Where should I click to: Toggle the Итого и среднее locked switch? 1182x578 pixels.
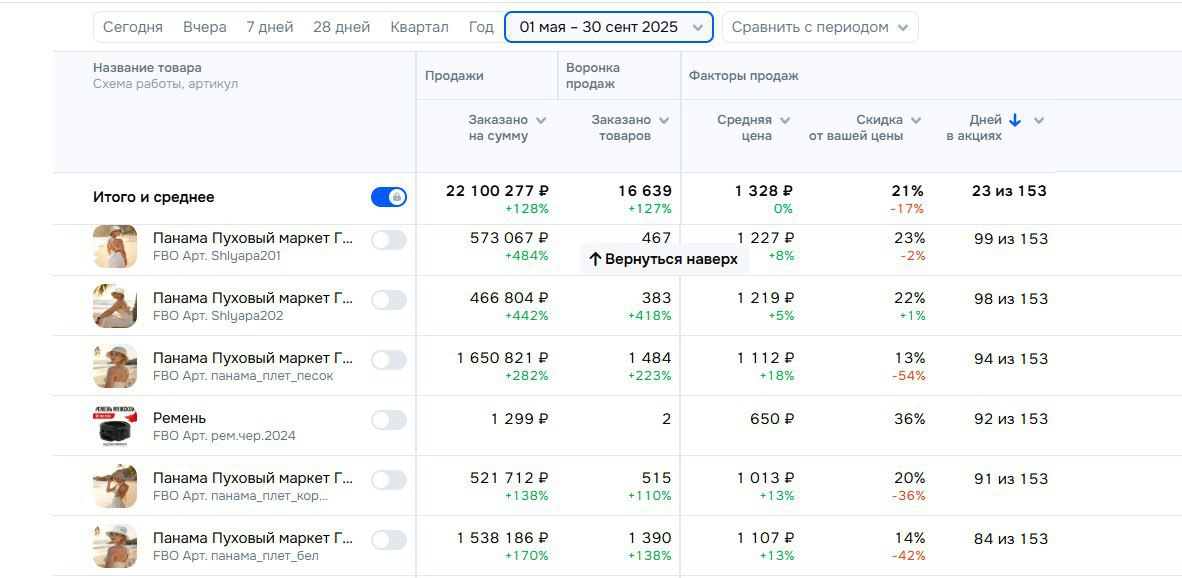[388, 197]
